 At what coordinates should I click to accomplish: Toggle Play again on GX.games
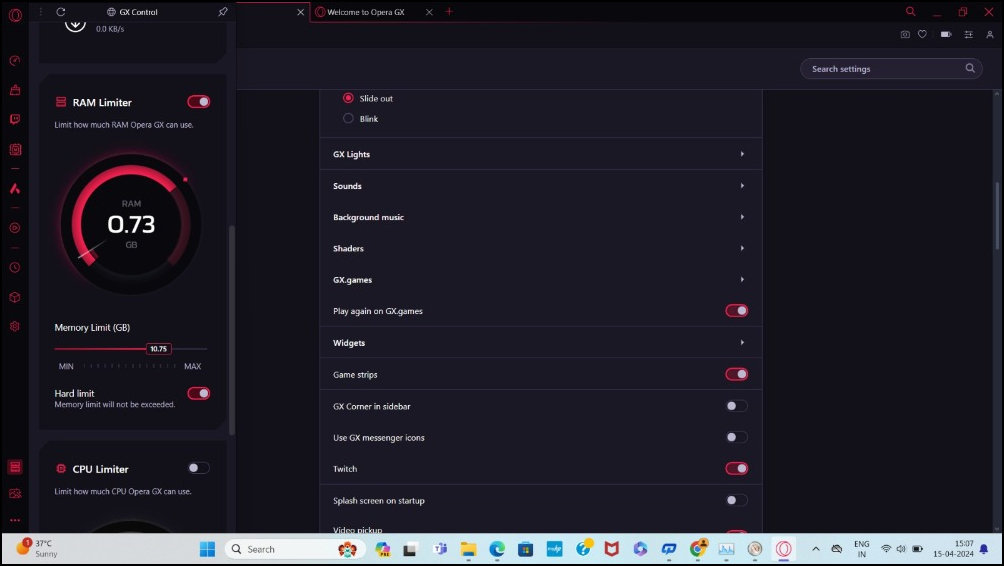[736, 311]
